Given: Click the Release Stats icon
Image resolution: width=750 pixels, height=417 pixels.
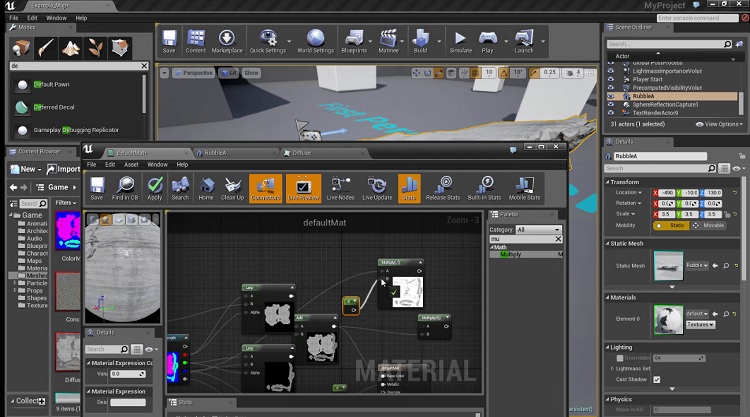Looking at the screenshot, I should point(443,188).
